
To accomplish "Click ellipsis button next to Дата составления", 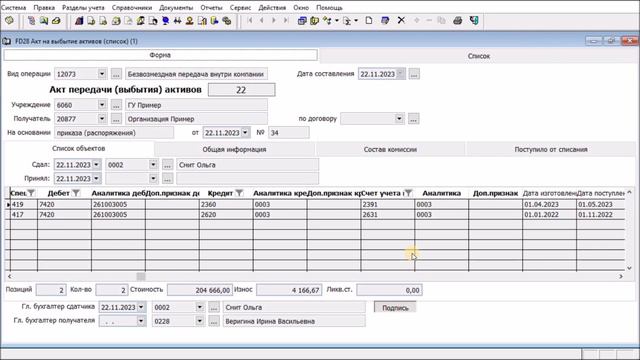I will (414, 74).
